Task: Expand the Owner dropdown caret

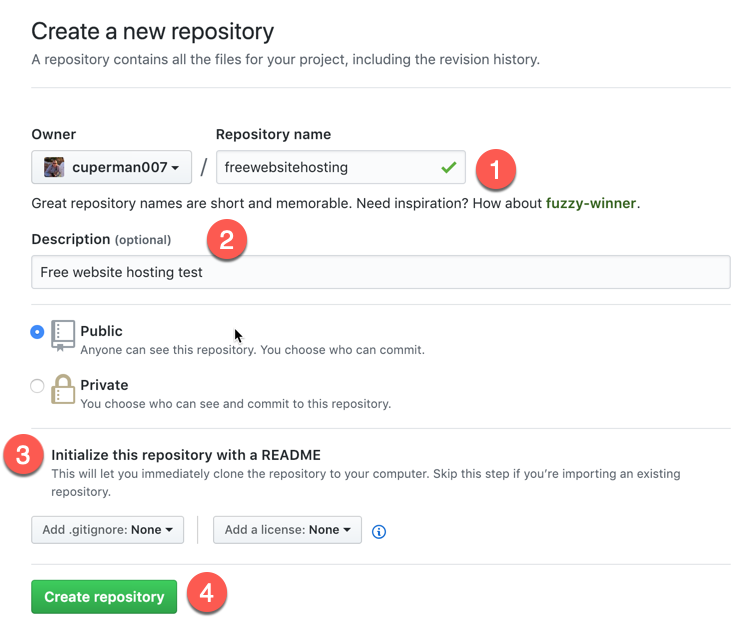Action: tap(176, 168)
